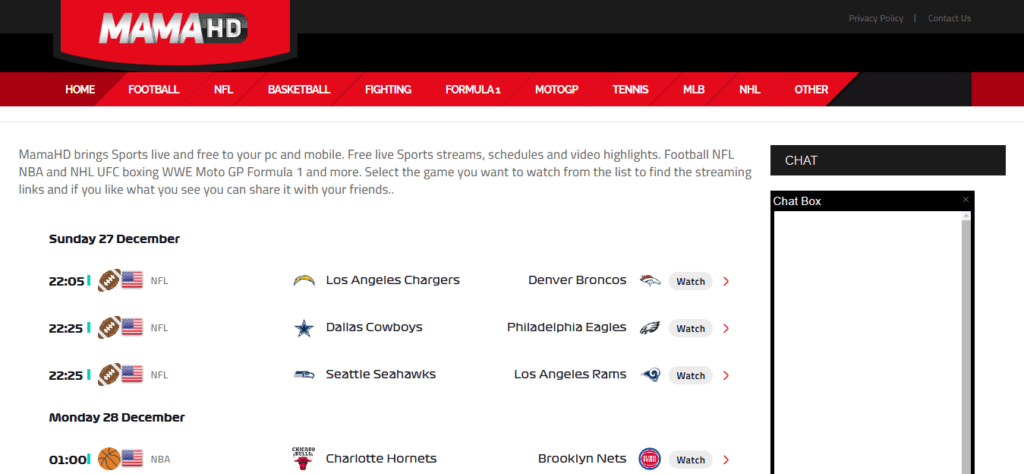Viewport: 1024px width, 474px height.
Task: Open the HOME navigation tab
Action: point(80,89)
